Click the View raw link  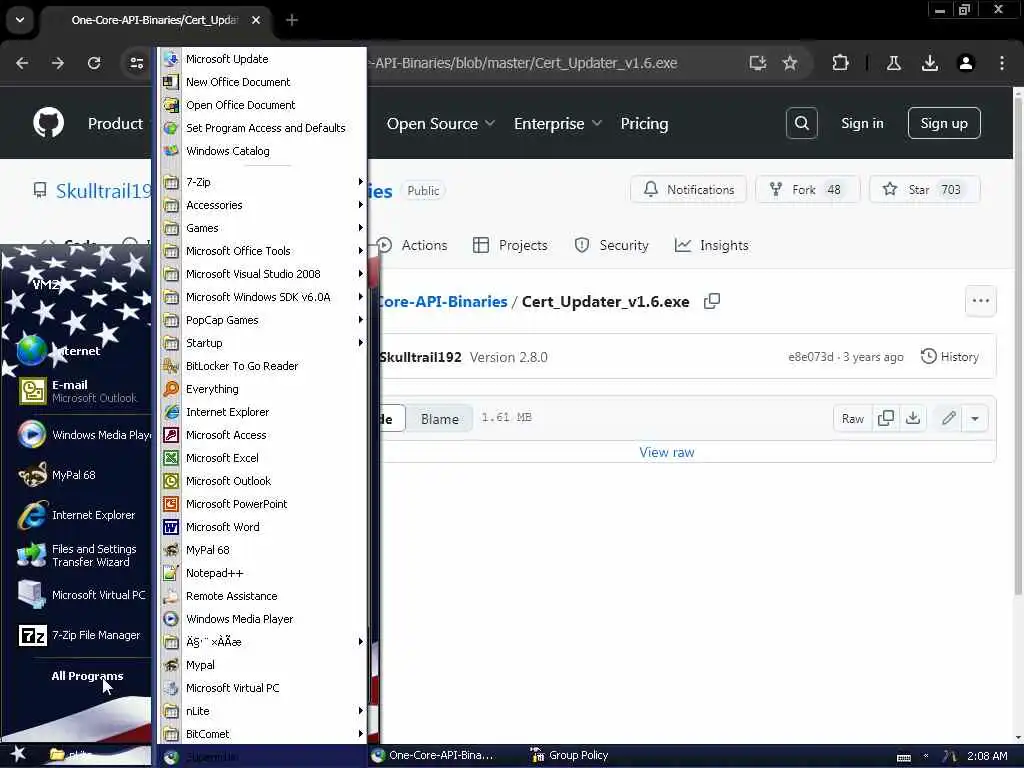[x=667, y=452]
